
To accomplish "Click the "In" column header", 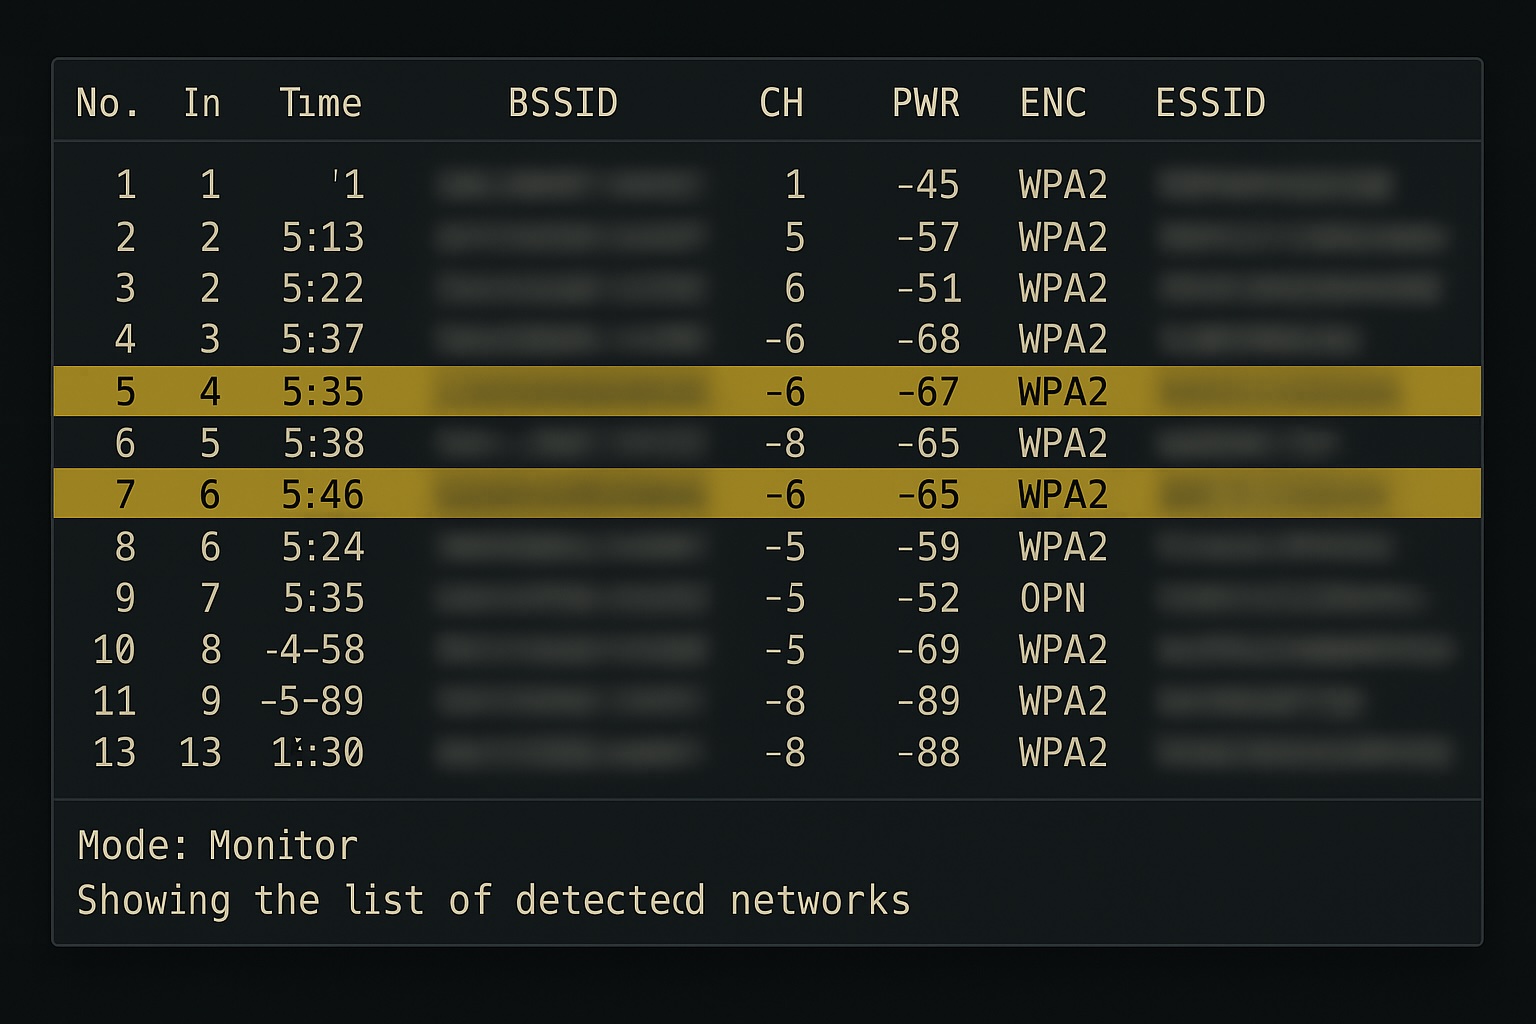I will click(201, 103).
